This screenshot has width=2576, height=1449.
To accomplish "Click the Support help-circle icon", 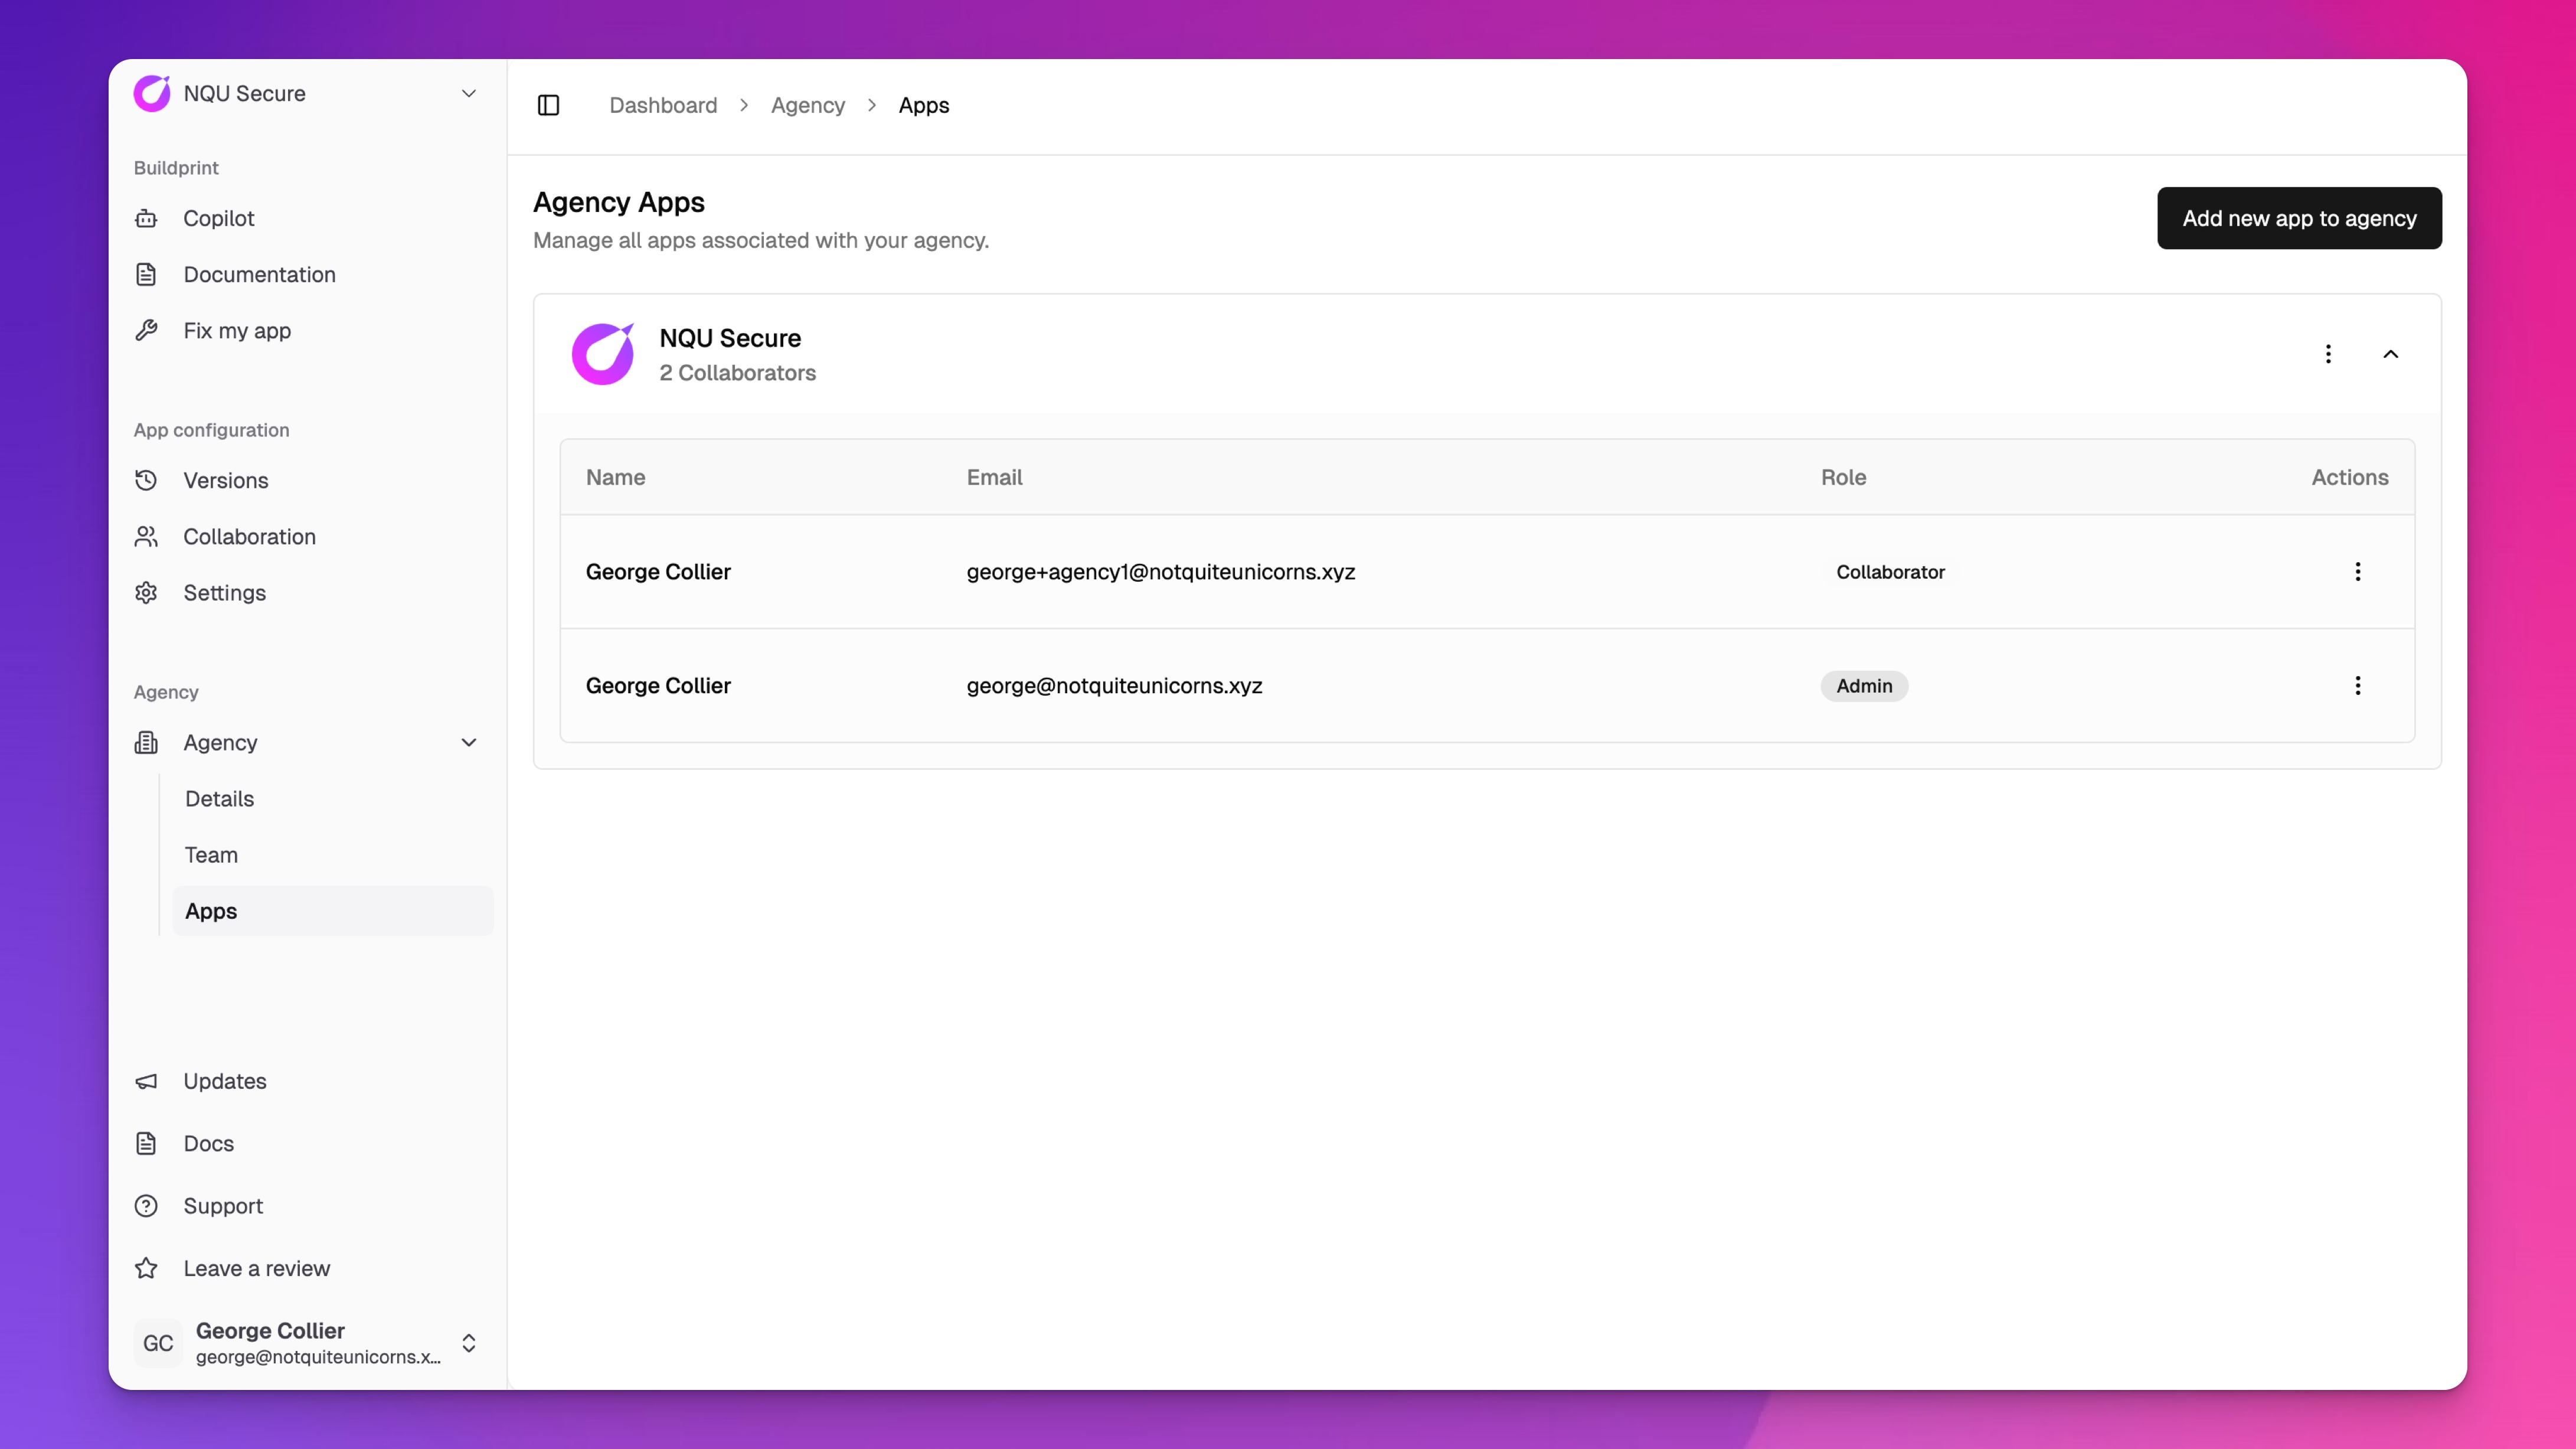I will click(x=146, y=1206).
